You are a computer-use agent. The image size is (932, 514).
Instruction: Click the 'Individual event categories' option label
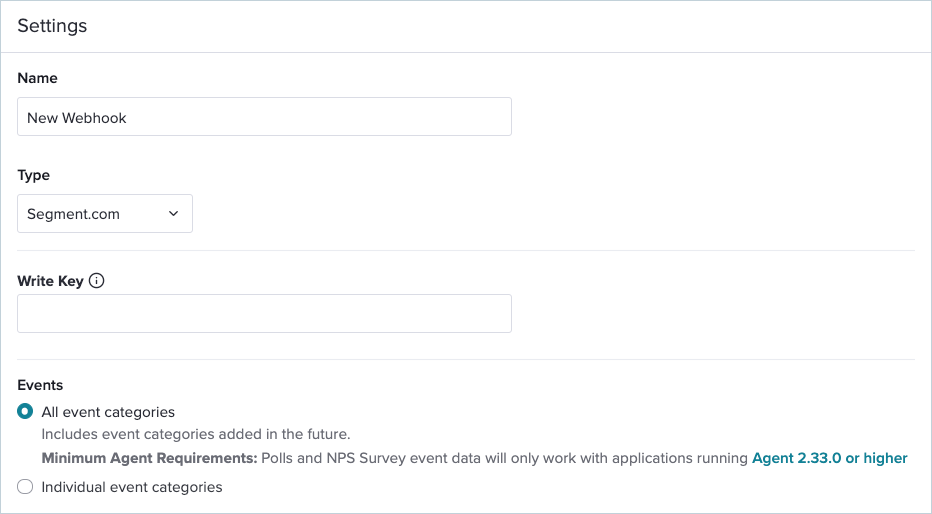132,487
